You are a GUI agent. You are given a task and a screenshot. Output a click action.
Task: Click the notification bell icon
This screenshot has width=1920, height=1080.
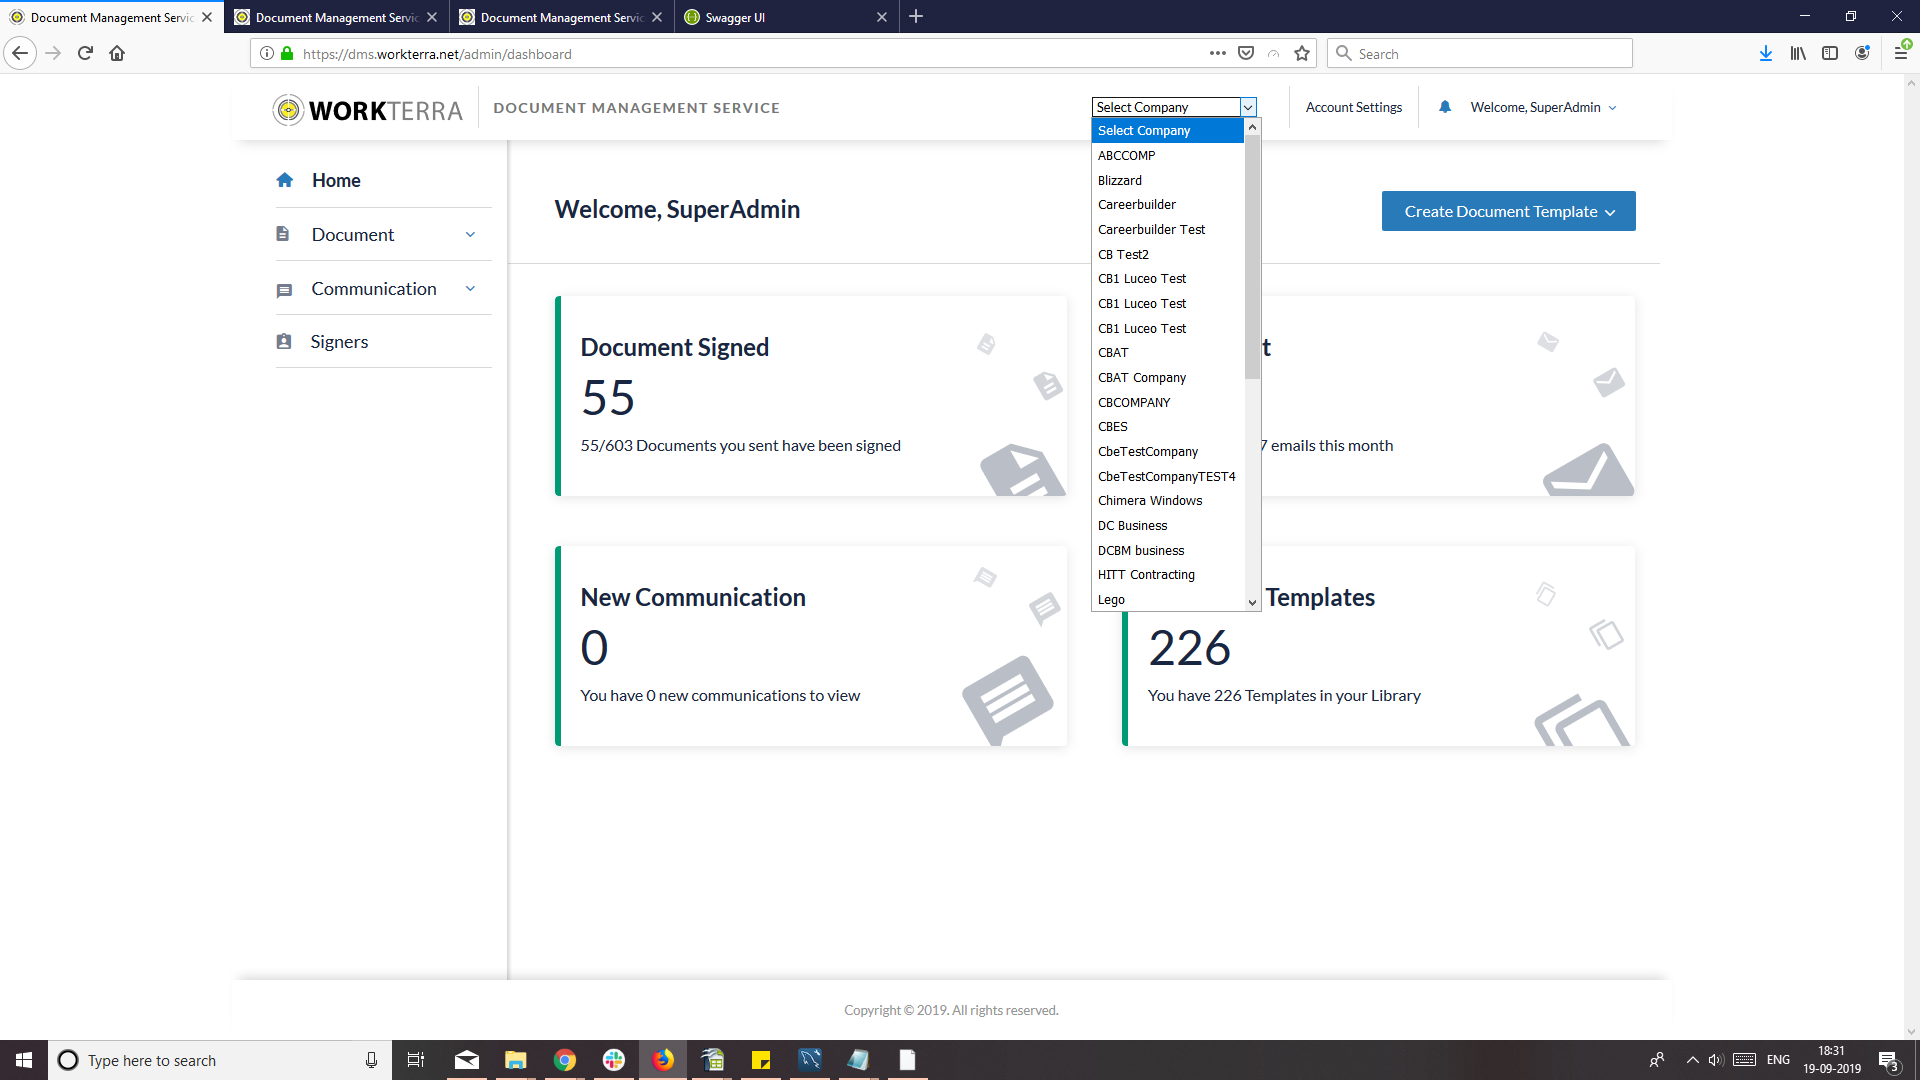(1445, 107)
